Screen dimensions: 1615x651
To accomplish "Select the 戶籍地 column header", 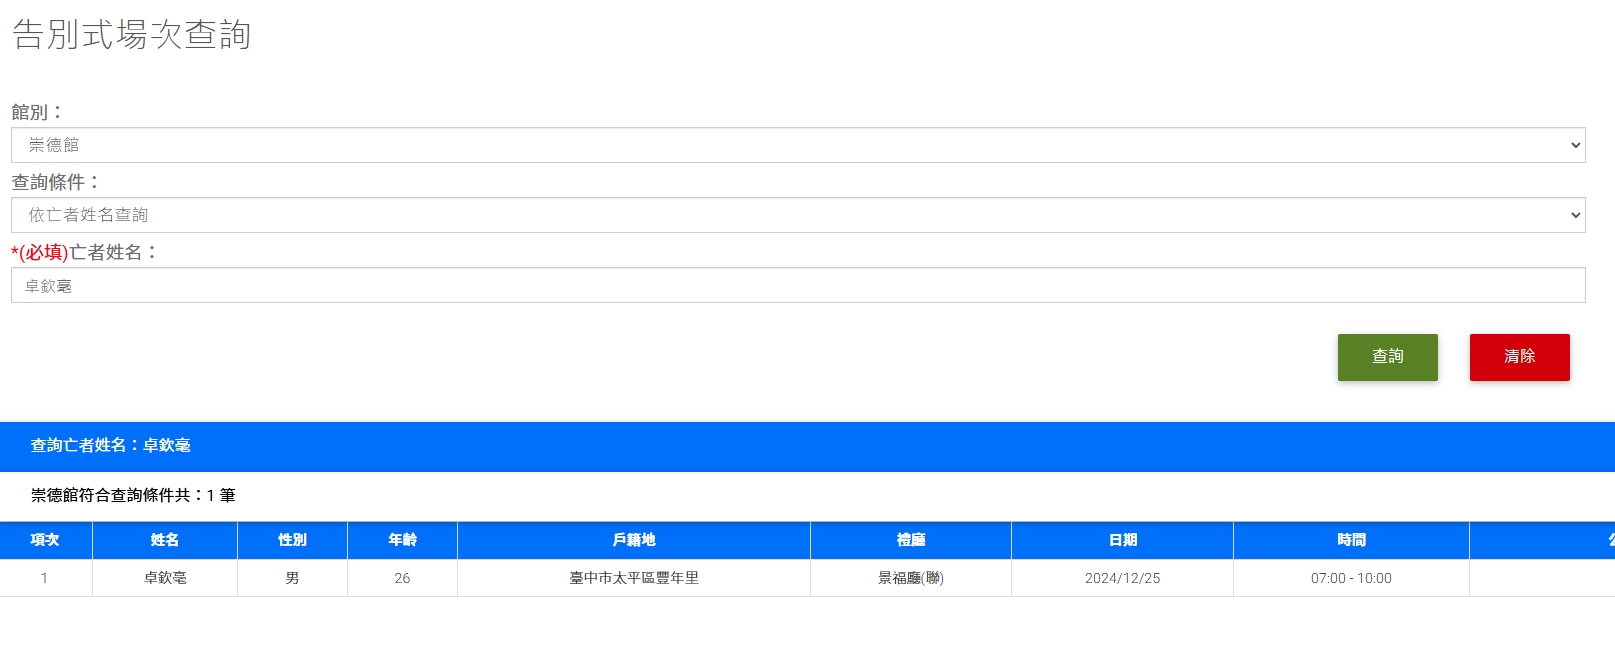I will (x=634, y=540).
